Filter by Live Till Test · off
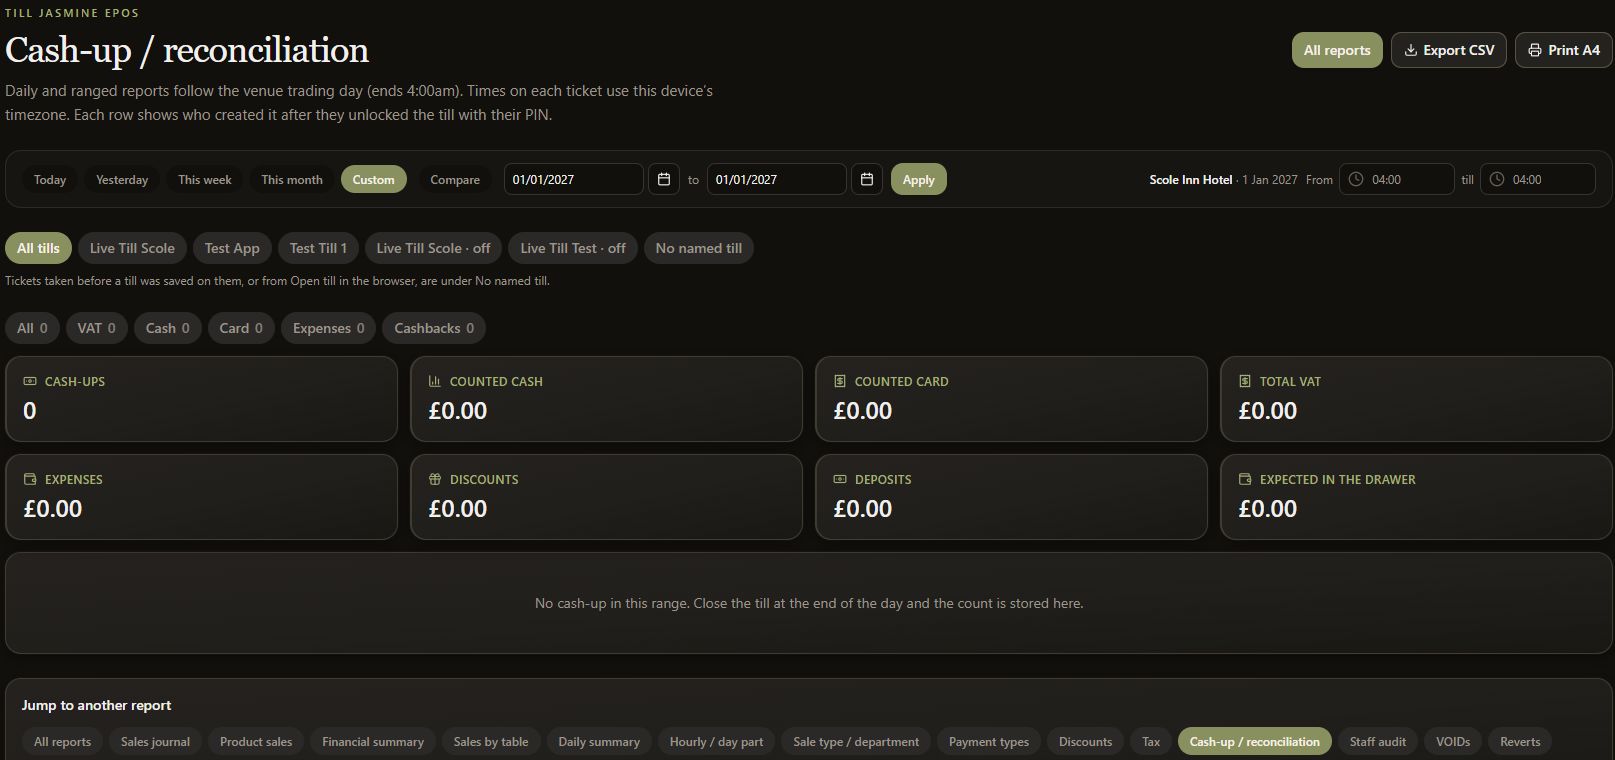Image resolution: width=1615 pixels, height=760 pixels. (573, 248)
